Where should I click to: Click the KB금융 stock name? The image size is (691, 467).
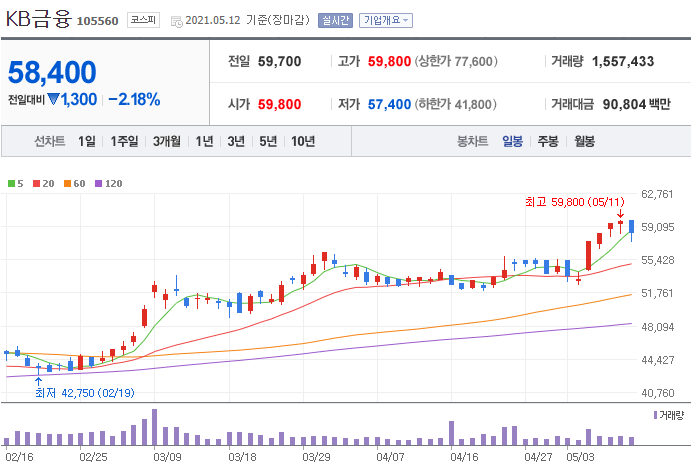[x=38, y=19]
